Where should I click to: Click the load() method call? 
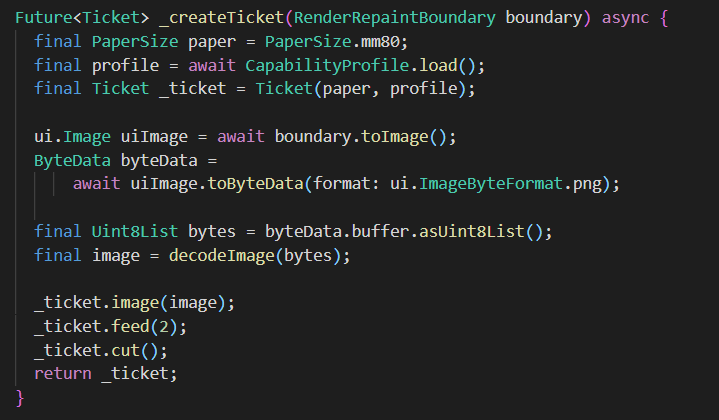(447, 66)
